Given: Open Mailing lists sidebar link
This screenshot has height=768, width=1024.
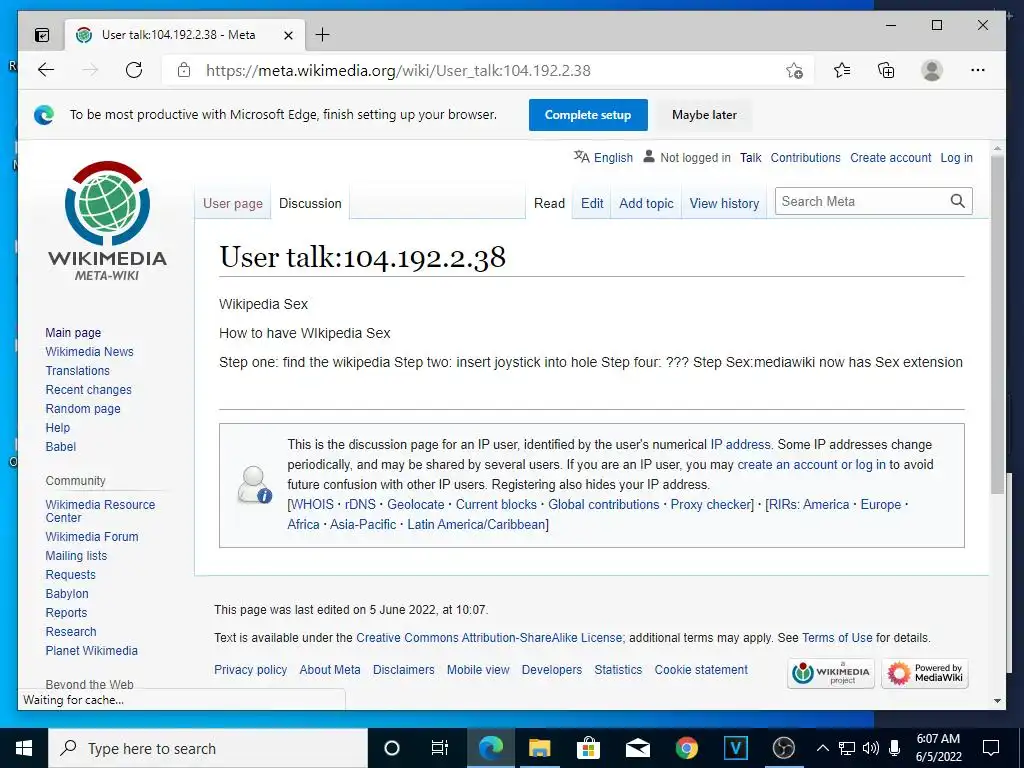Looking at the screenshot, I should pos(76,555).
